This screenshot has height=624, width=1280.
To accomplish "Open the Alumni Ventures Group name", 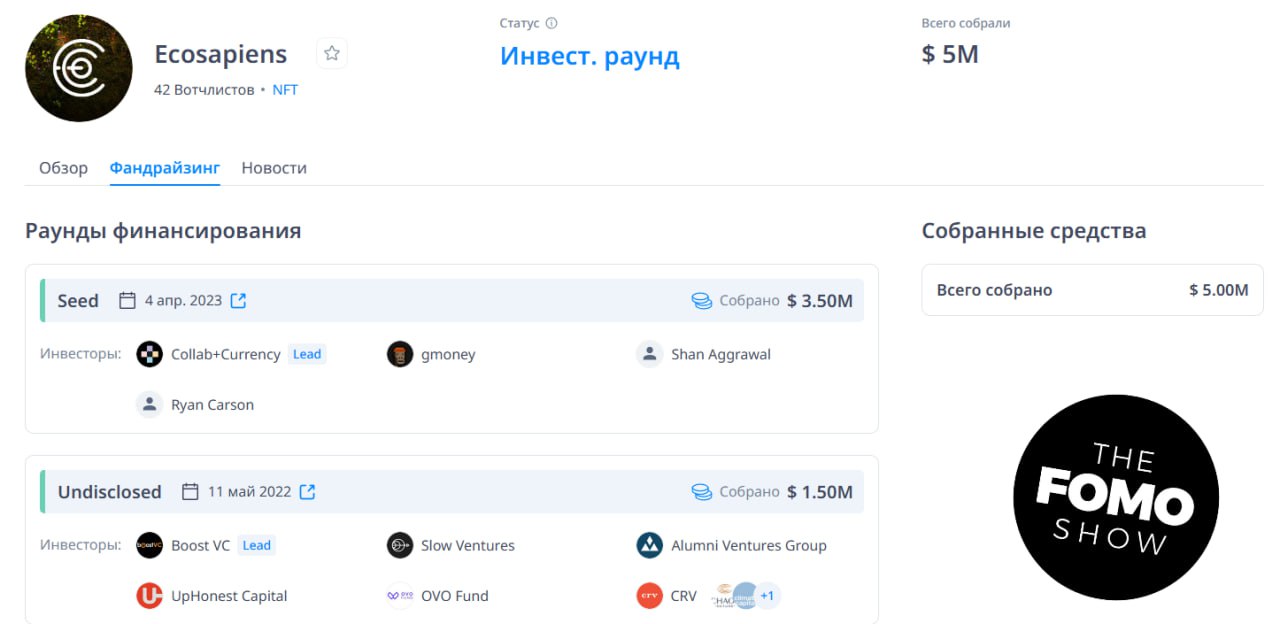I will [x=749, y=545].
